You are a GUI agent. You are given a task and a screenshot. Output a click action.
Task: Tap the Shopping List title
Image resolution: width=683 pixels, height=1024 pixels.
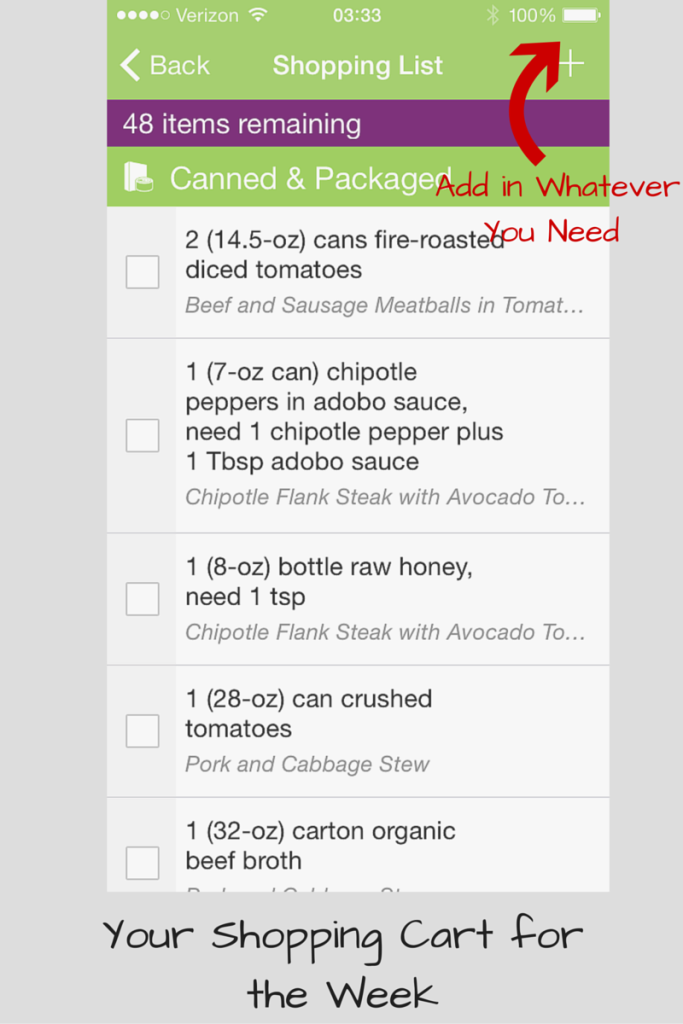pos(357,66)
